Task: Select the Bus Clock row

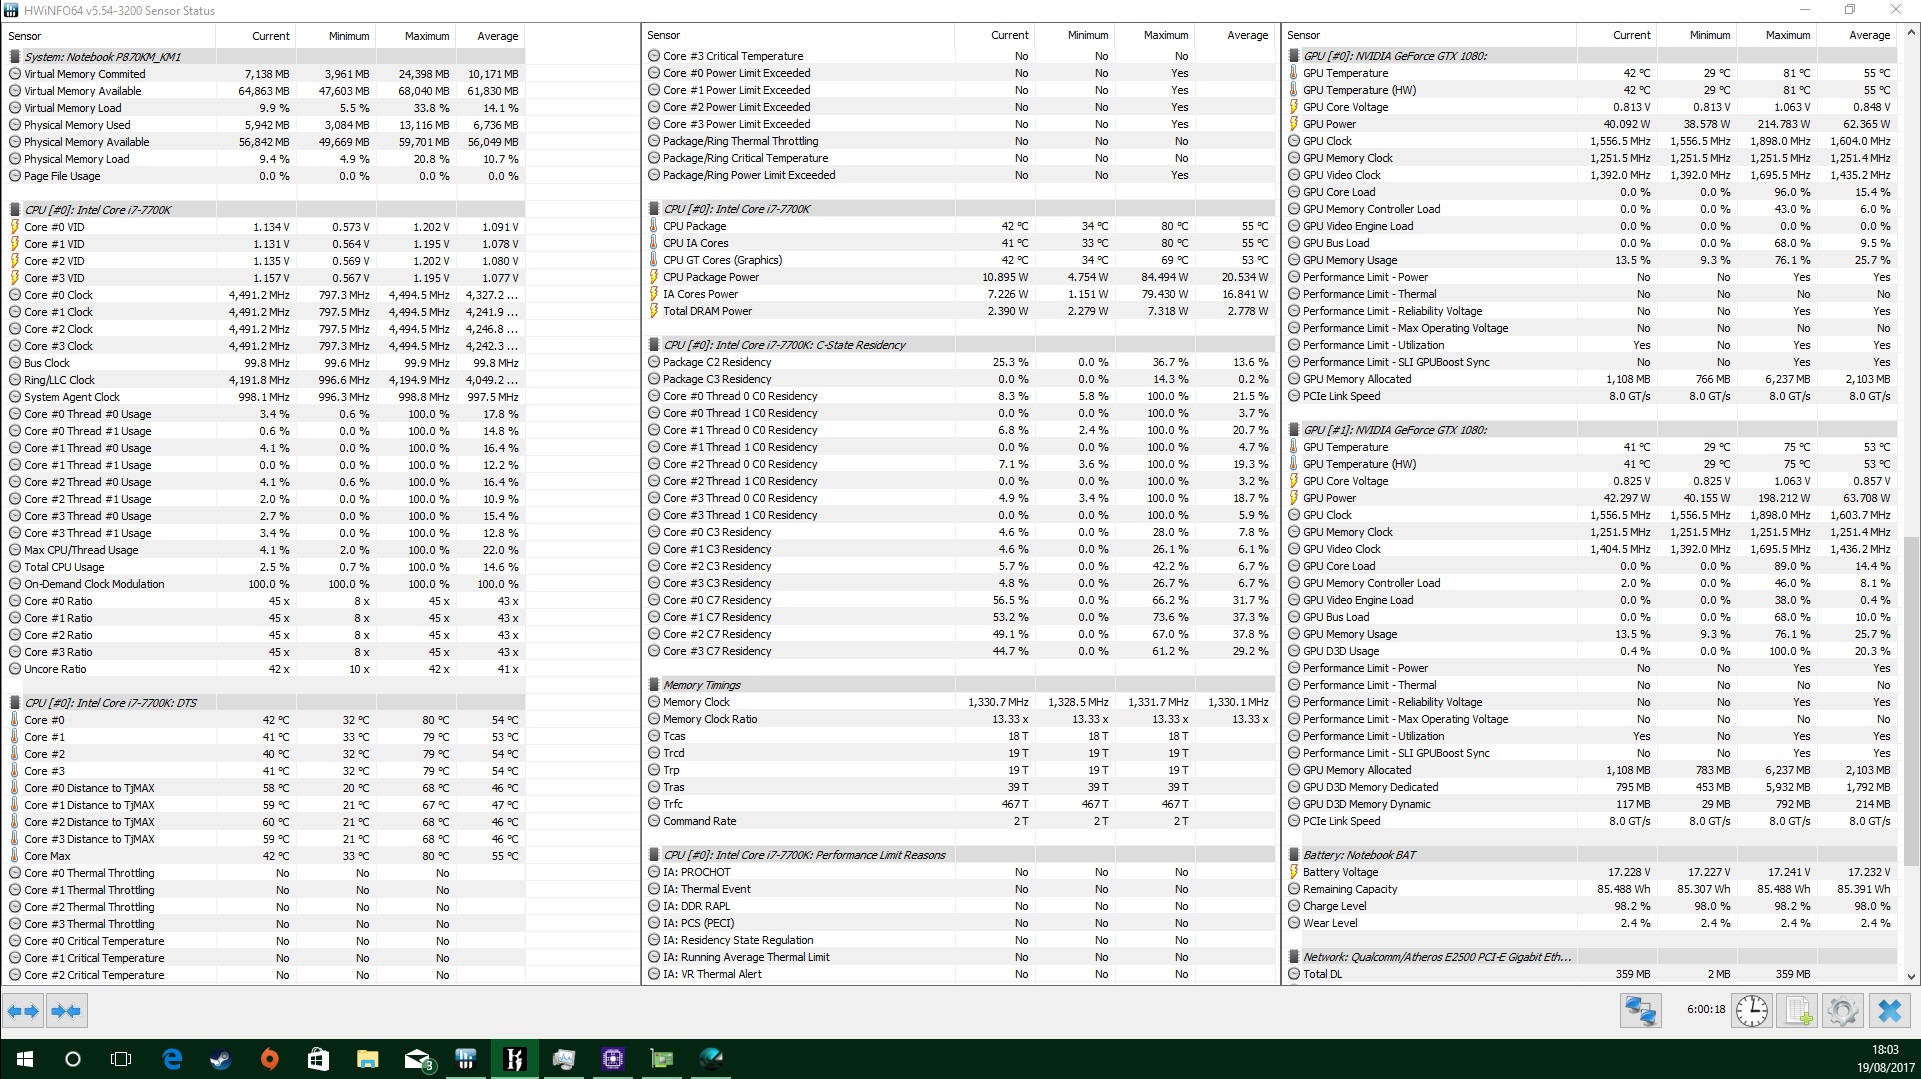Action: tap(264, 363)
